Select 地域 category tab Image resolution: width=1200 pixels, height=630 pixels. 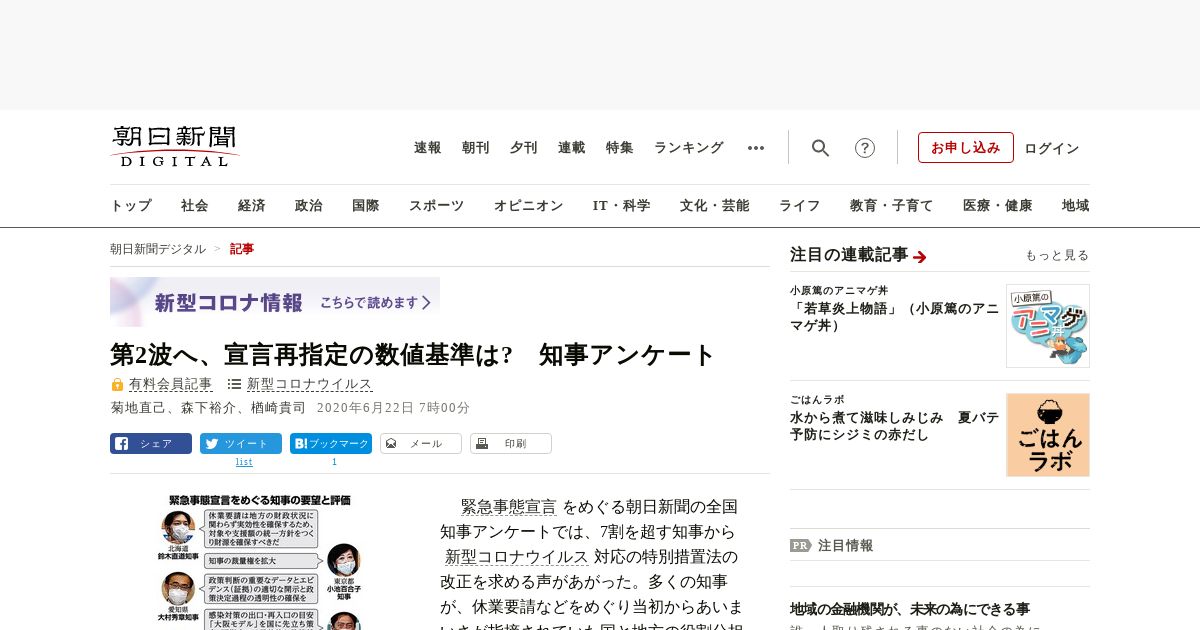click(1076, 206)
